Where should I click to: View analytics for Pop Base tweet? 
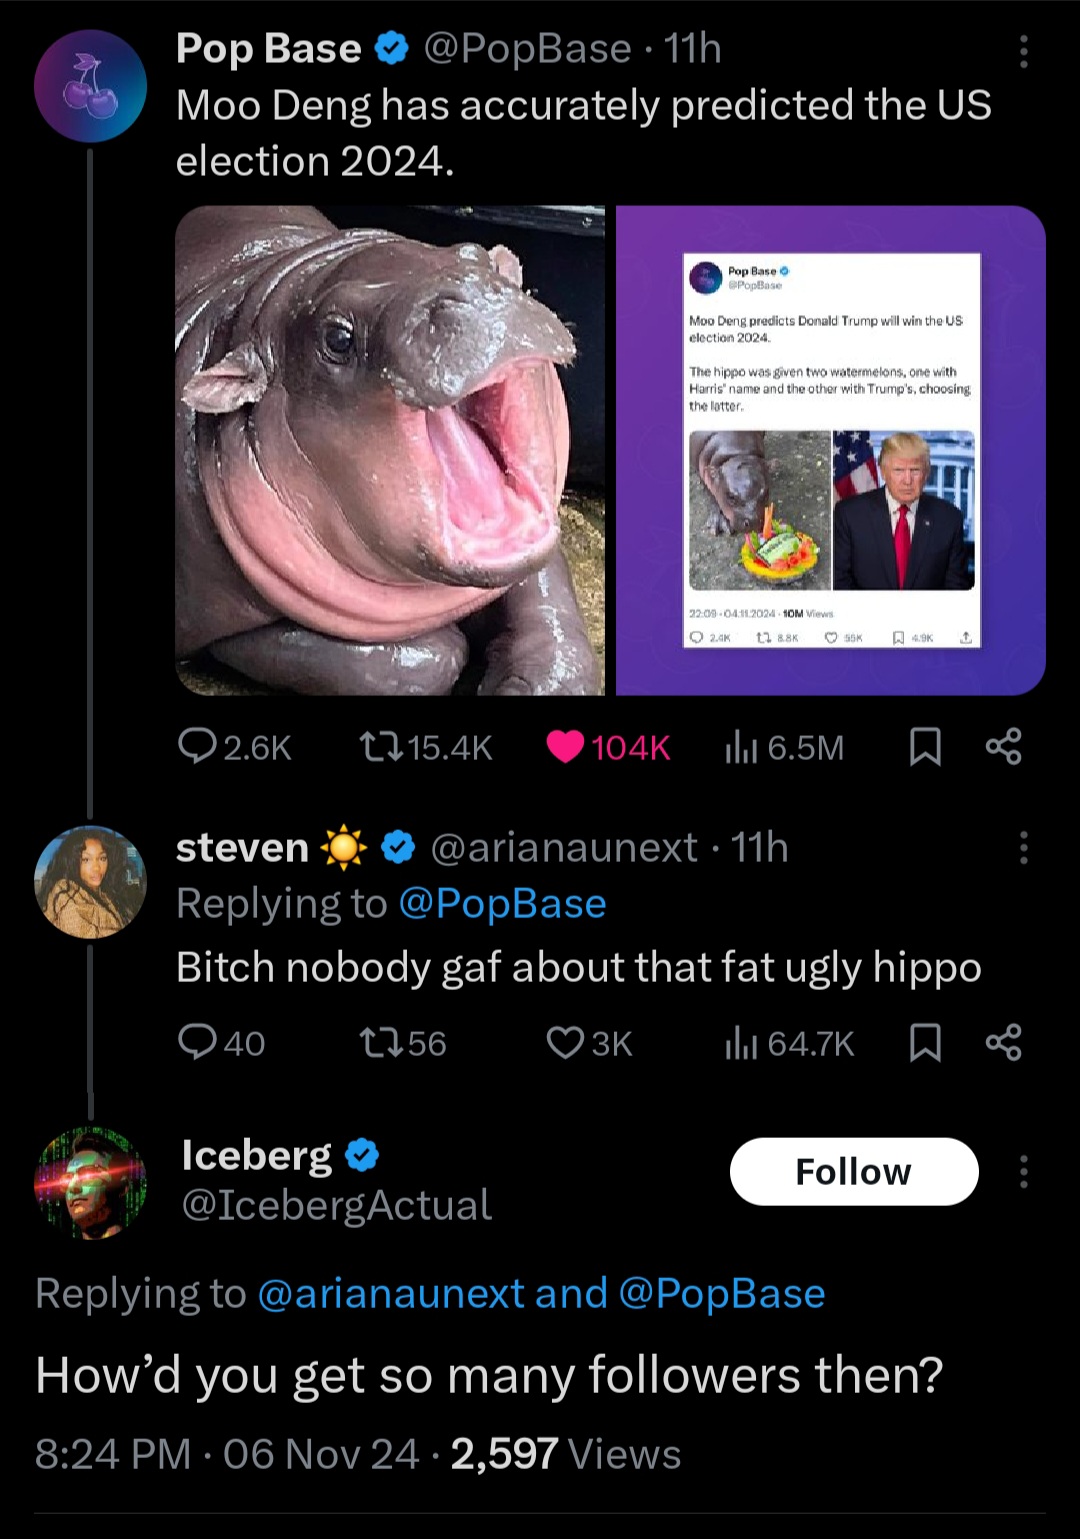(741, 747)
